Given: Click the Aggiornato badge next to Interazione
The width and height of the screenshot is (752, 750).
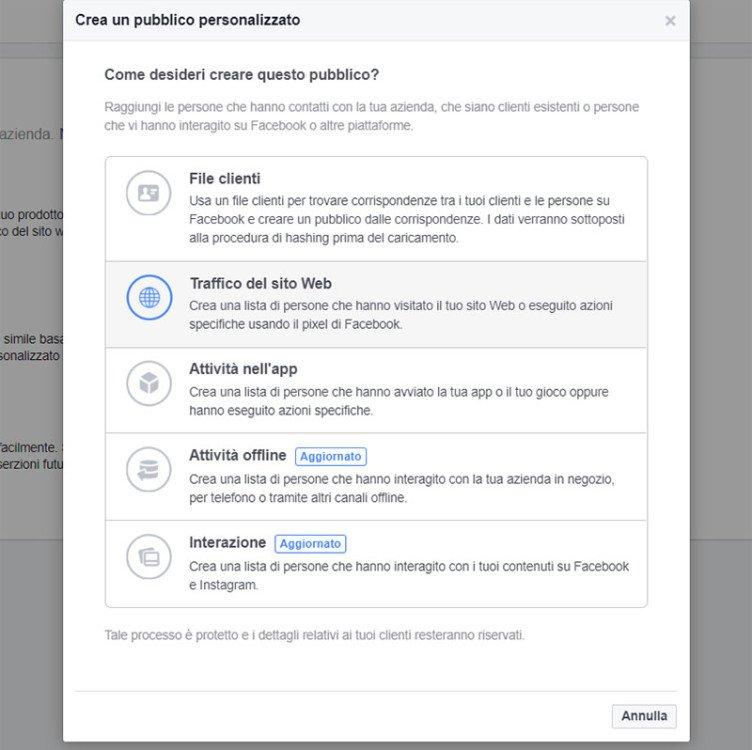Looking at the screenshot, I should (310, 543).
